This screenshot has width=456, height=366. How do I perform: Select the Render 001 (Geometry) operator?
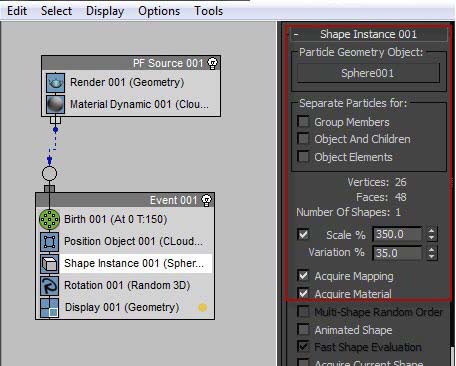(x=131, y=82)
